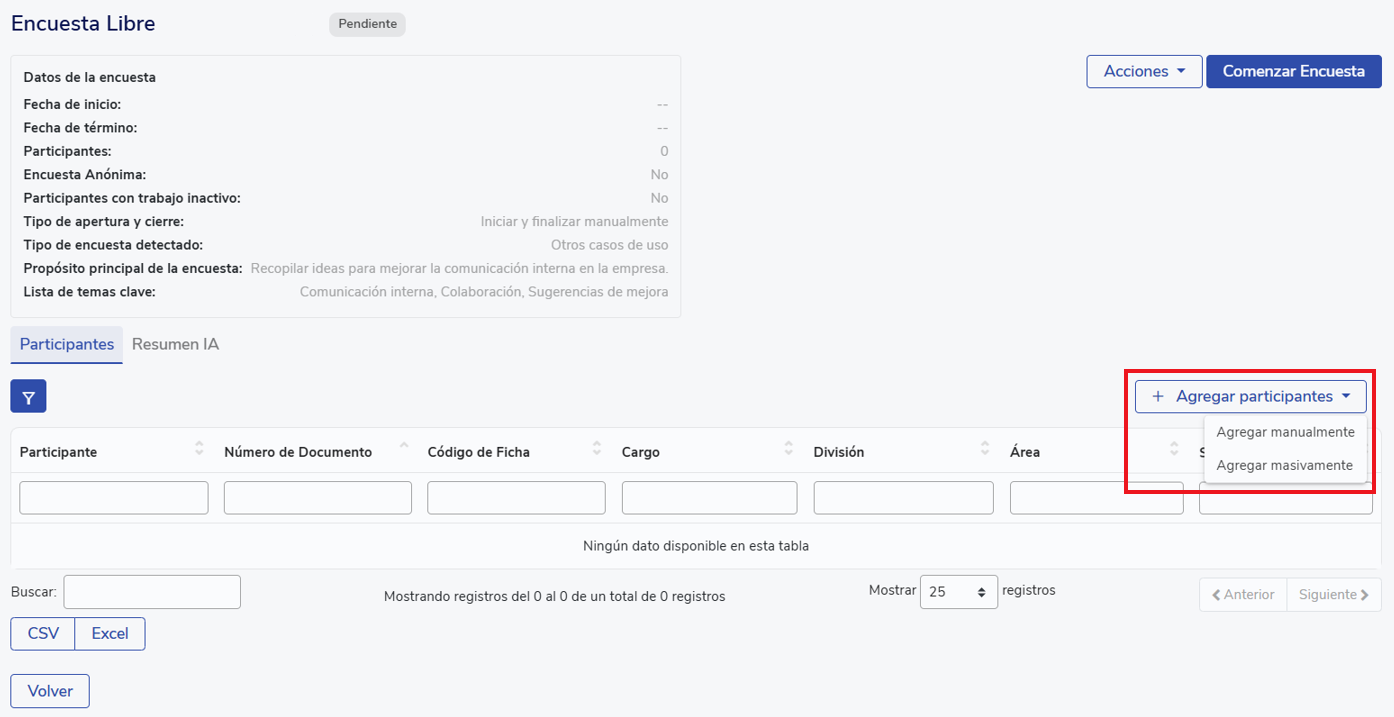The width and height of the screenshot is (1394, 717).
Task: Choose Agregar manualmente option
Action: click(1285, 432)
